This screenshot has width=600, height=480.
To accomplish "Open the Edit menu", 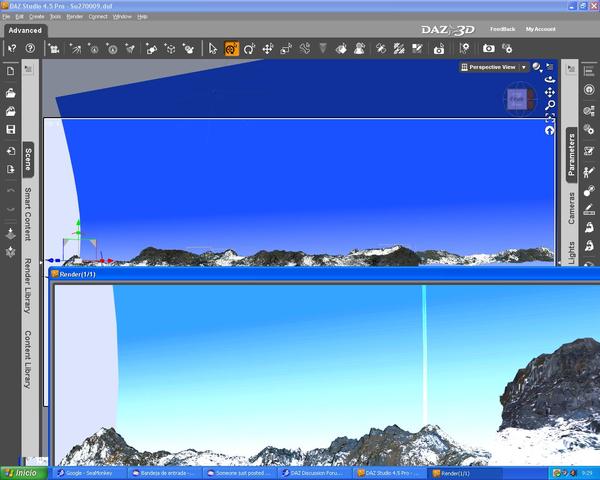I will [20, 17].
